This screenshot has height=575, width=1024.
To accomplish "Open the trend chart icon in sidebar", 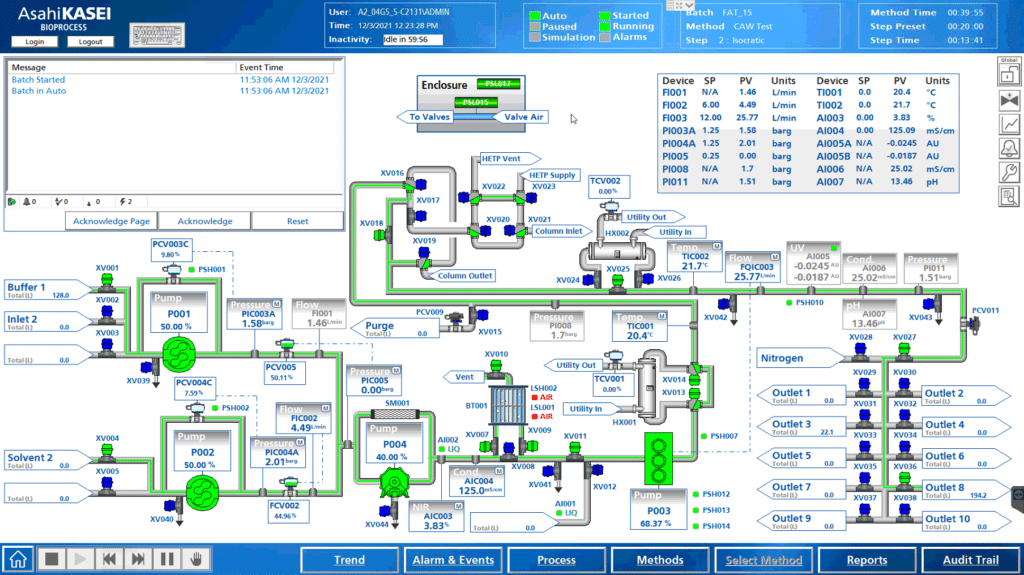I will pos(1009,124).
